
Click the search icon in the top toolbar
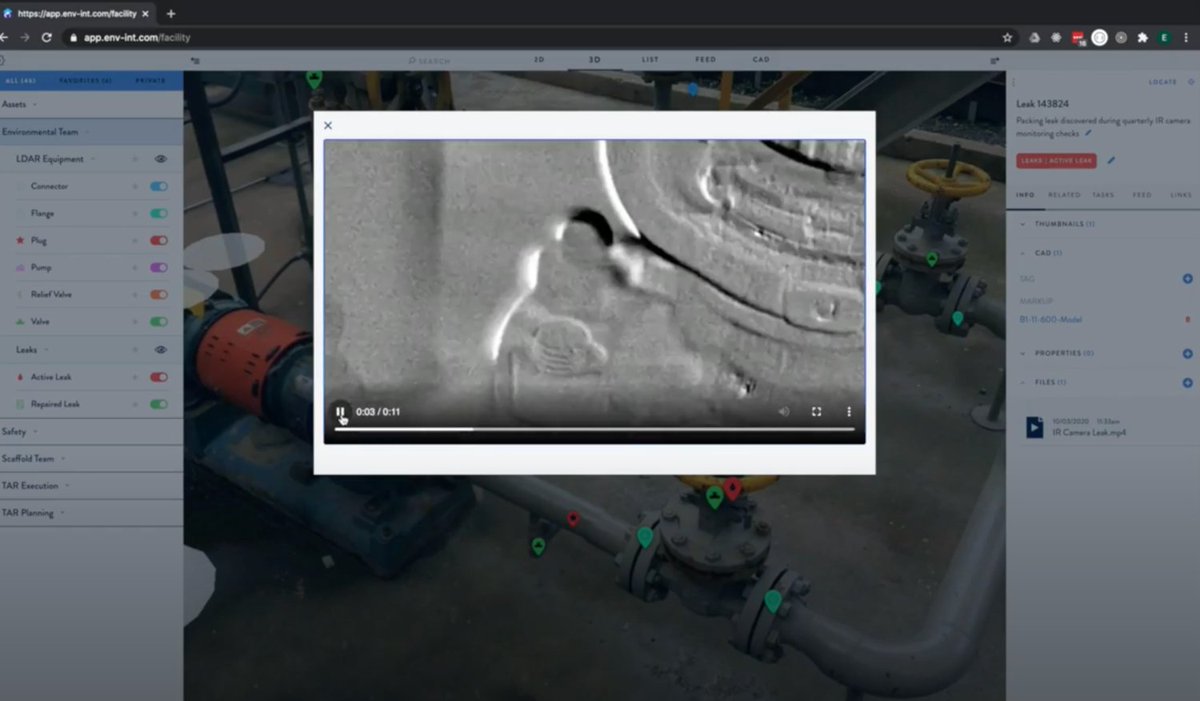point(411,60)
